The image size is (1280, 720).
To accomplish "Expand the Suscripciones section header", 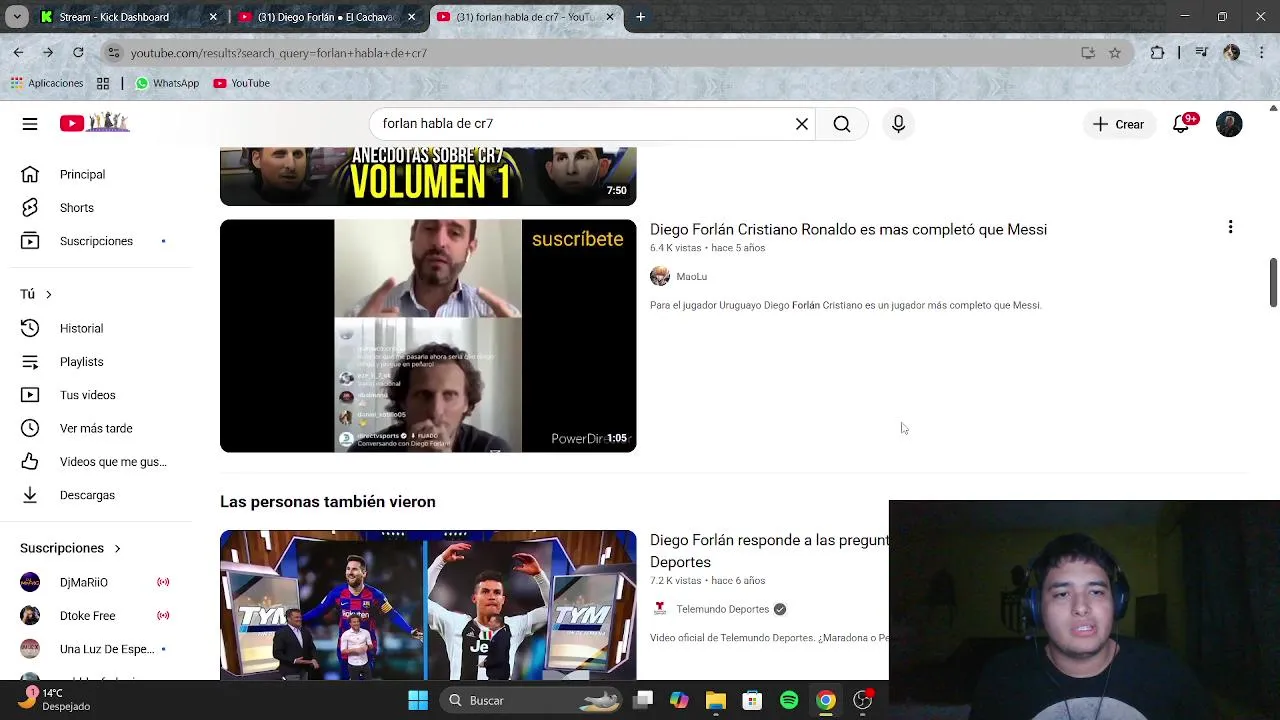I will [71, 548].
